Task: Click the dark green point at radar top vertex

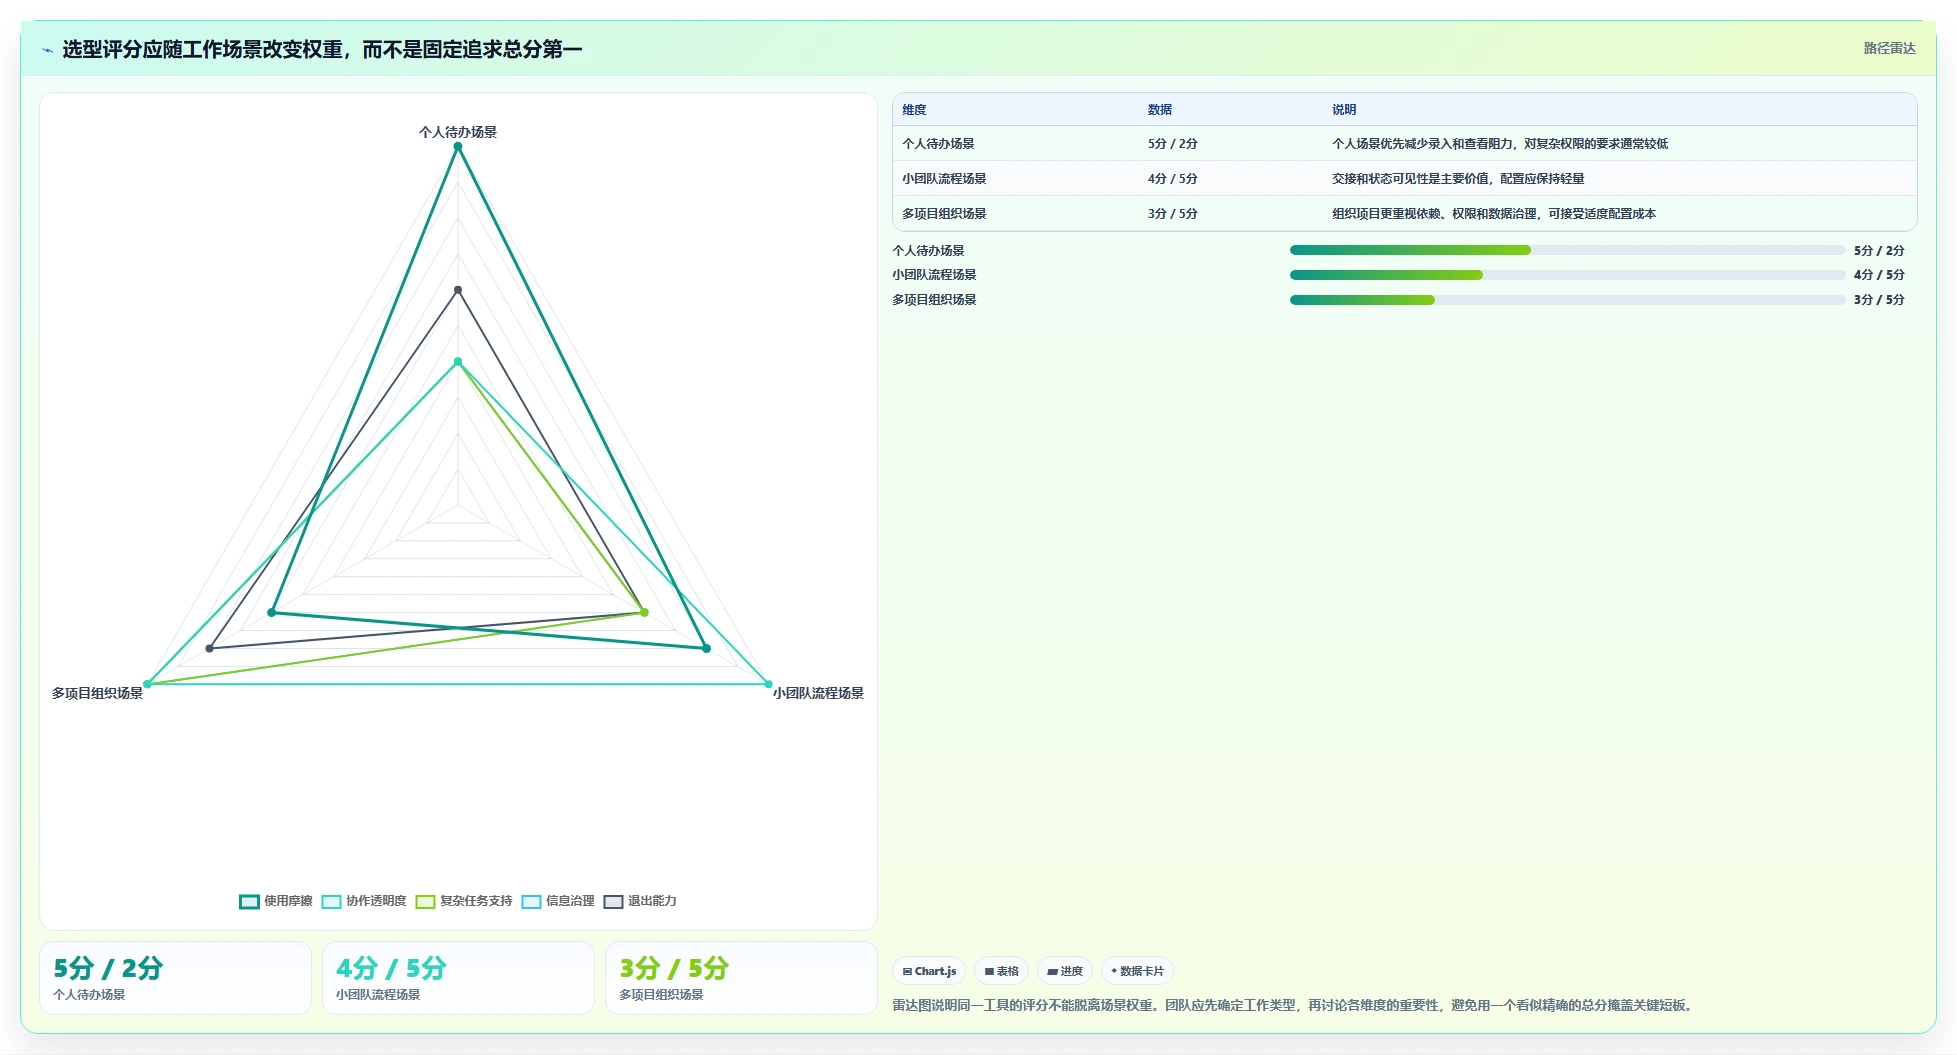Action: coord(458,147)
